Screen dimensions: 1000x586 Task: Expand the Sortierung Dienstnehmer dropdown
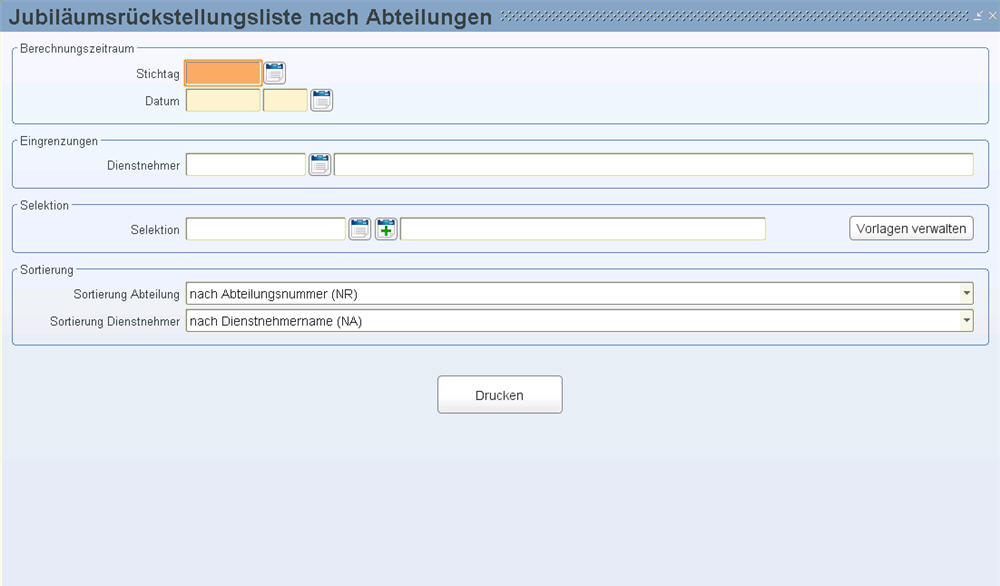click(967, 320)
